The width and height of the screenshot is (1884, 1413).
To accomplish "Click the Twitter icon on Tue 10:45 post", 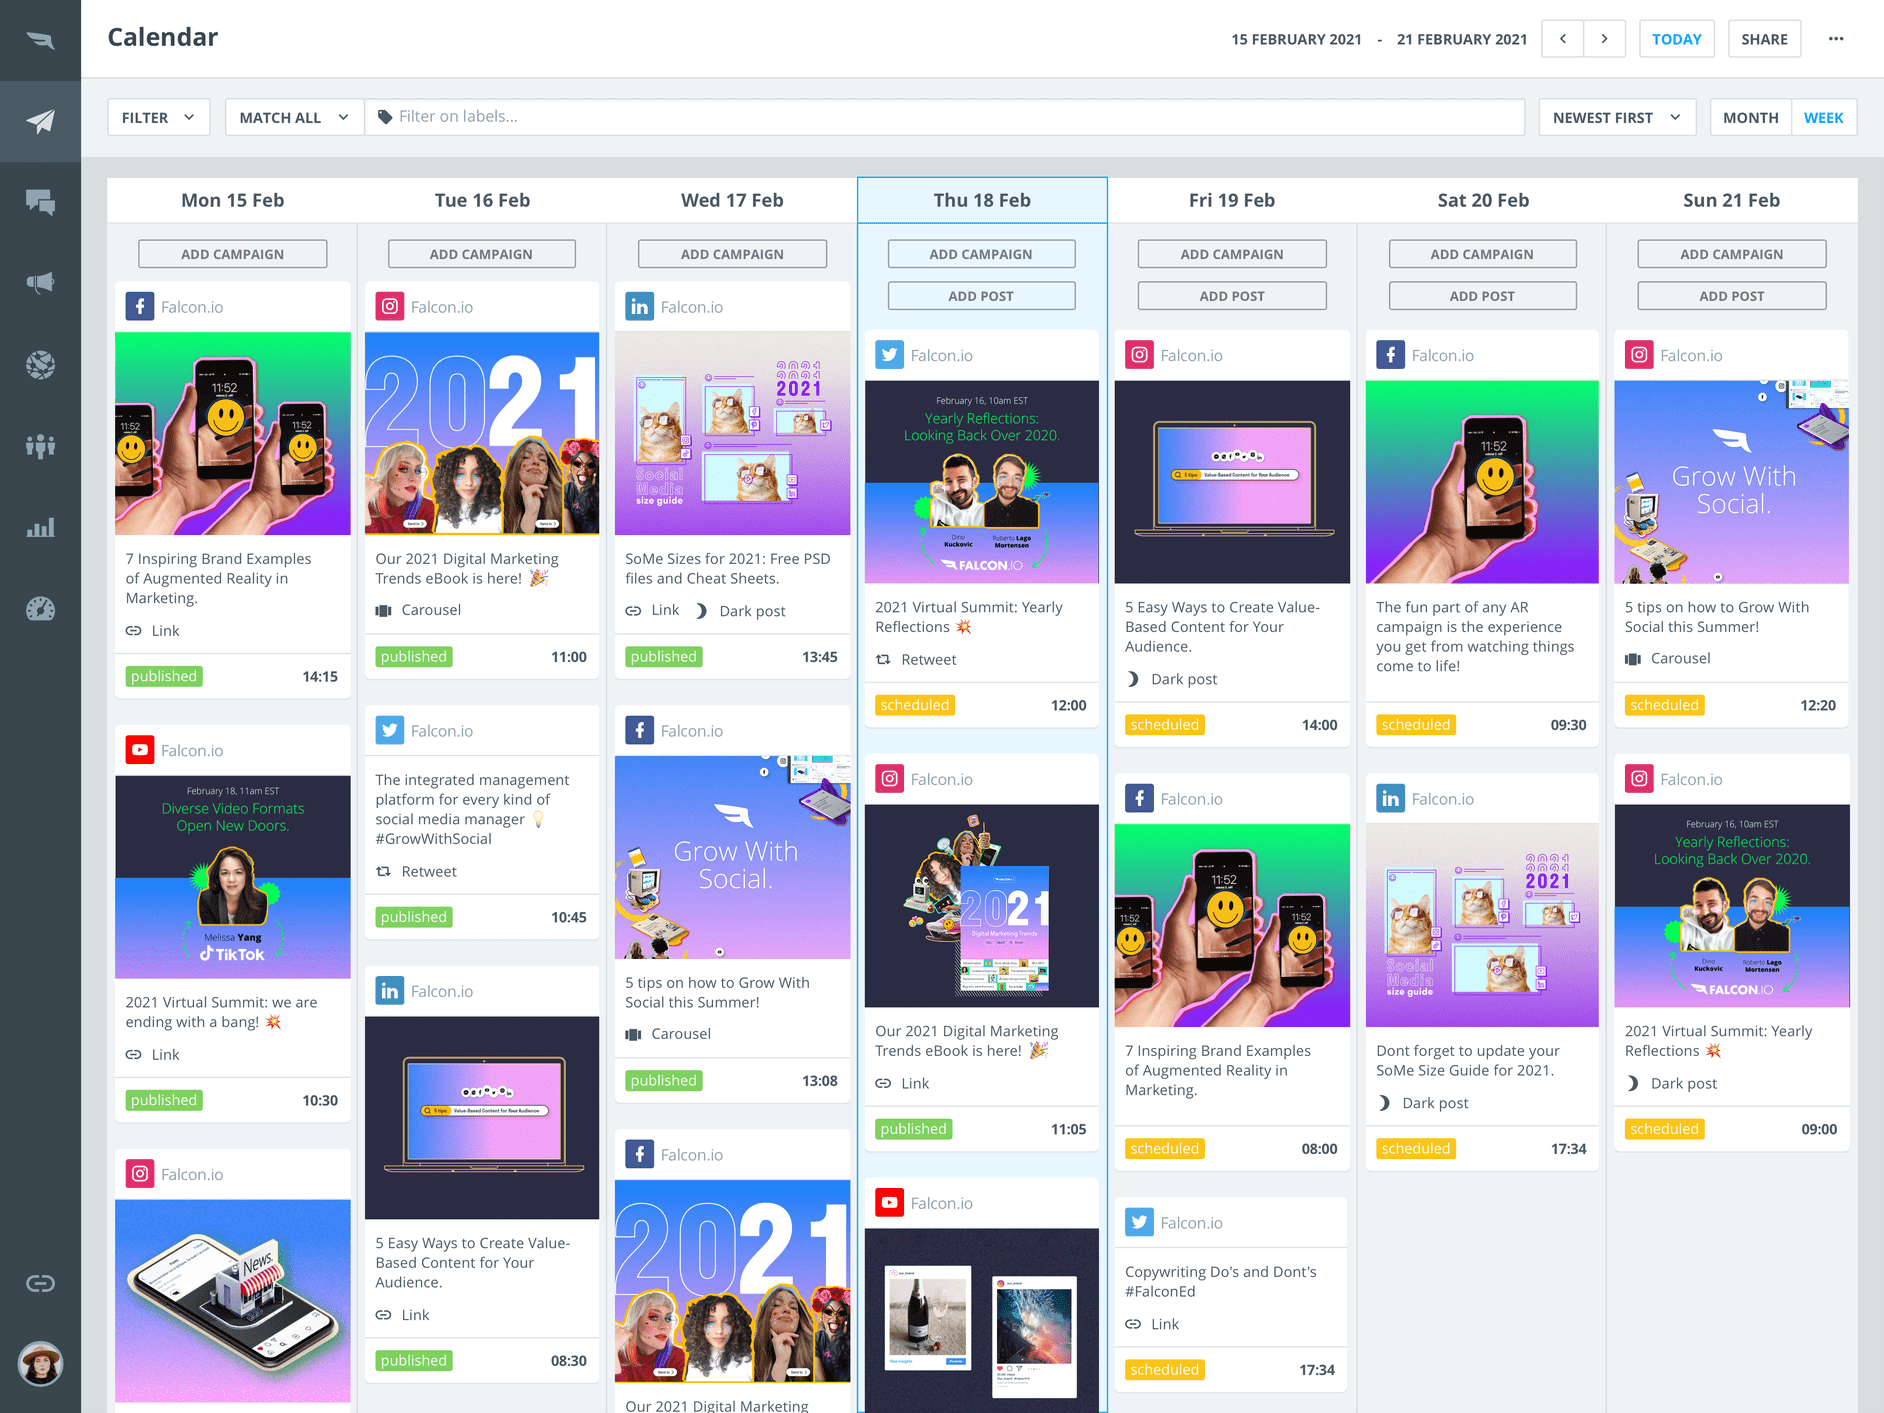I will pyautogui.click(x=389, y=730).
